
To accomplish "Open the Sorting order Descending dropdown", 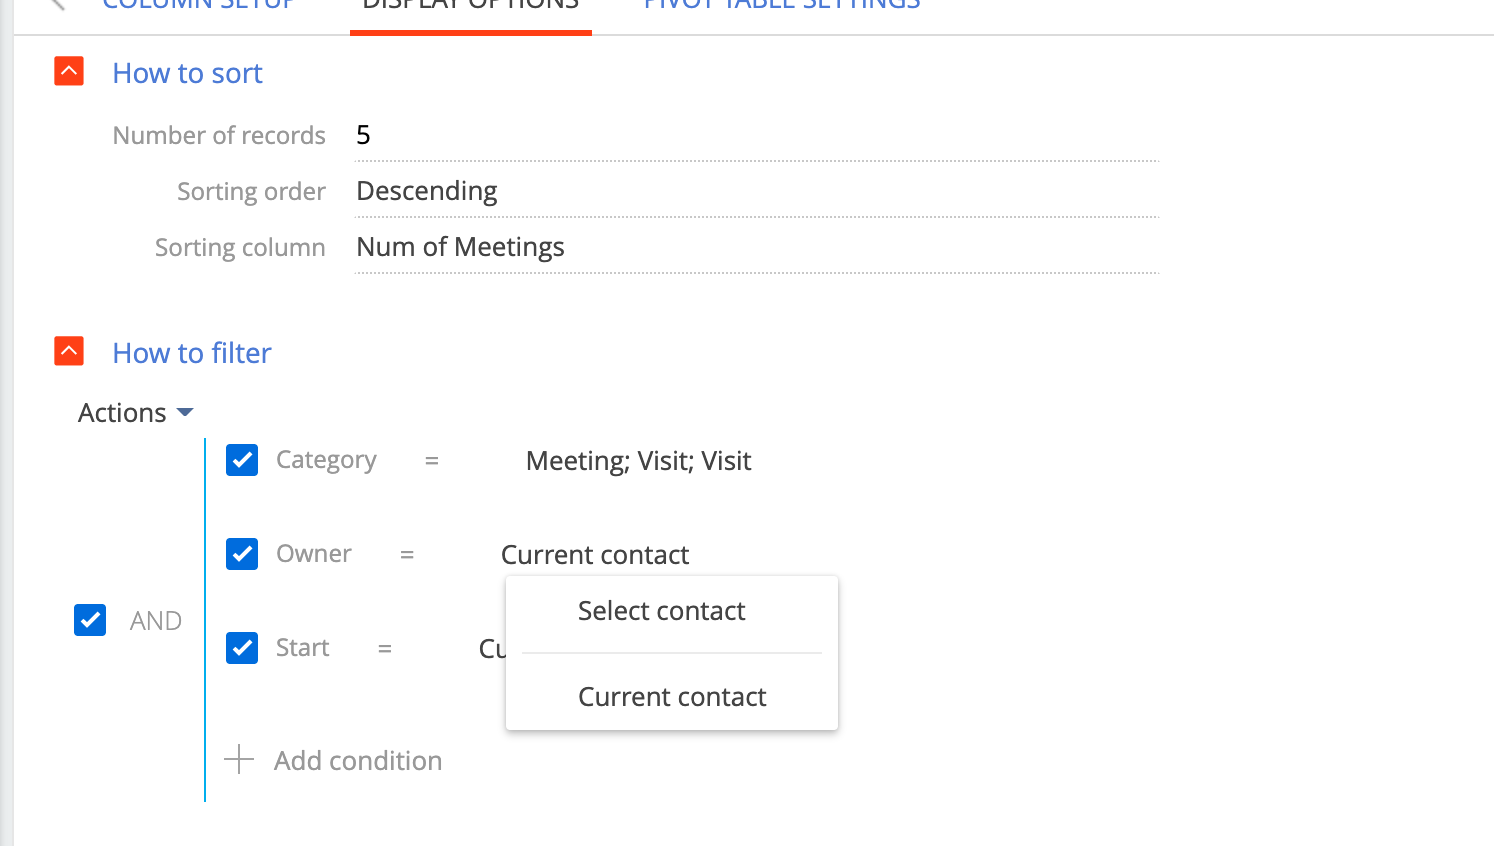I will coord(757,191).
